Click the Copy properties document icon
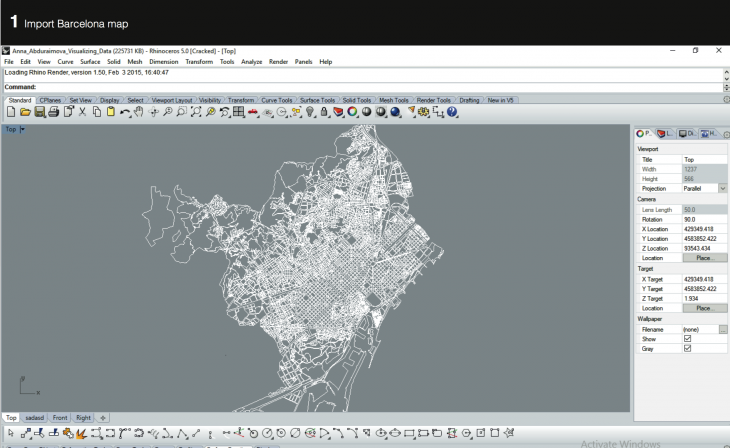This screenshot has width=730, height=448. (x=68, y=112)
